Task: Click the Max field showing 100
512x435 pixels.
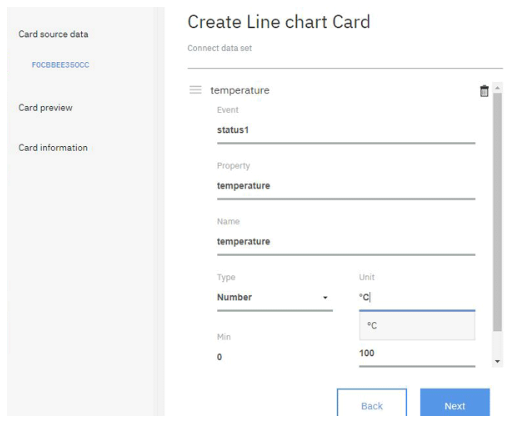Action: (x=417, y=354)
